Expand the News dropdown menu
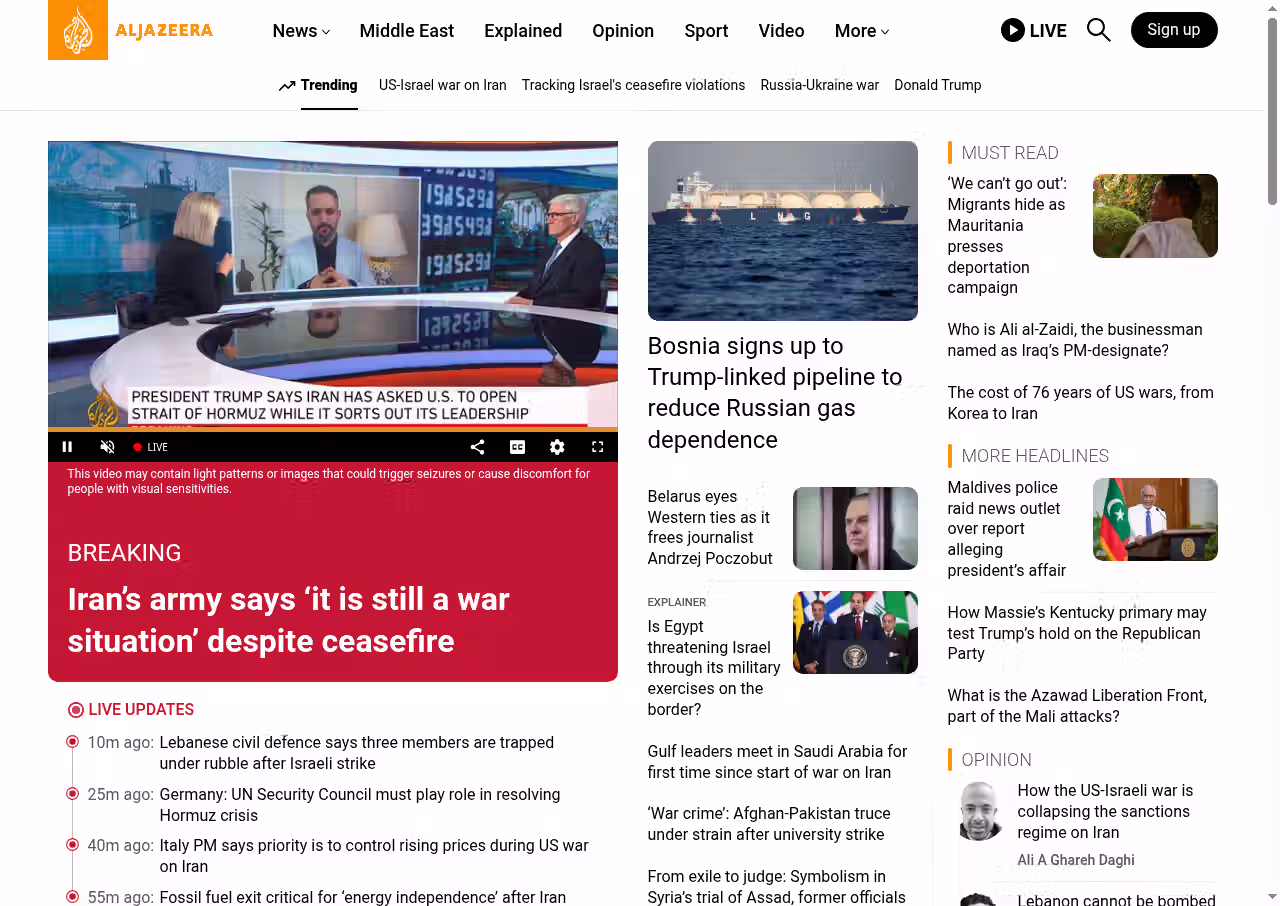 (x=301, y=31)
